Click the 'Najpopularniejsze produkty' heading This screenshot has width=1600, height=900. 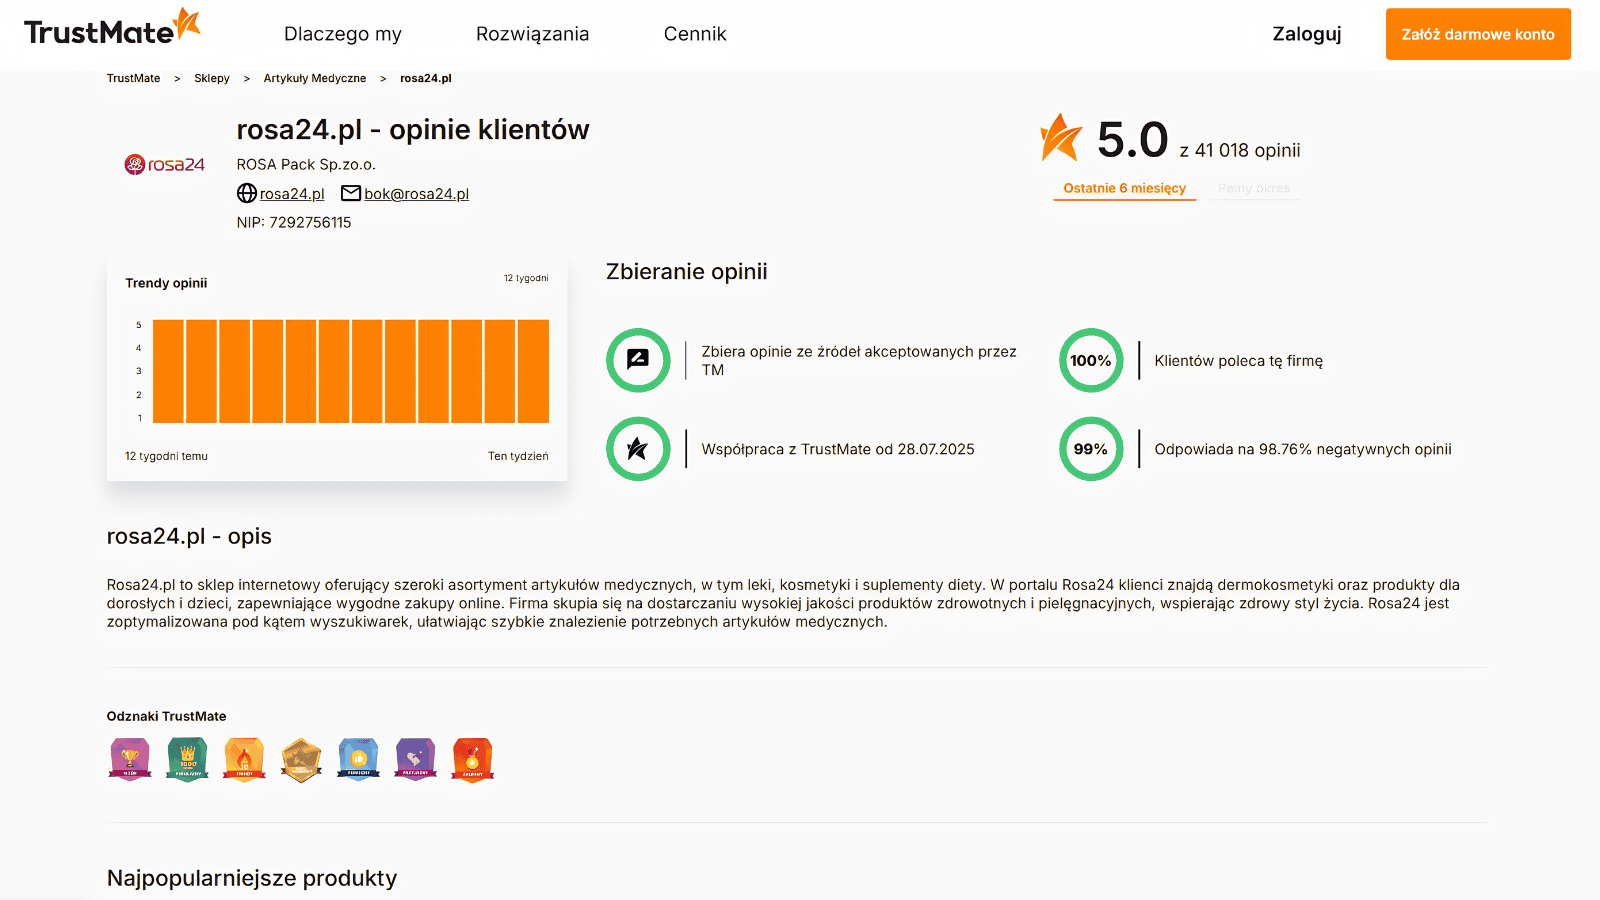point(252,878)
